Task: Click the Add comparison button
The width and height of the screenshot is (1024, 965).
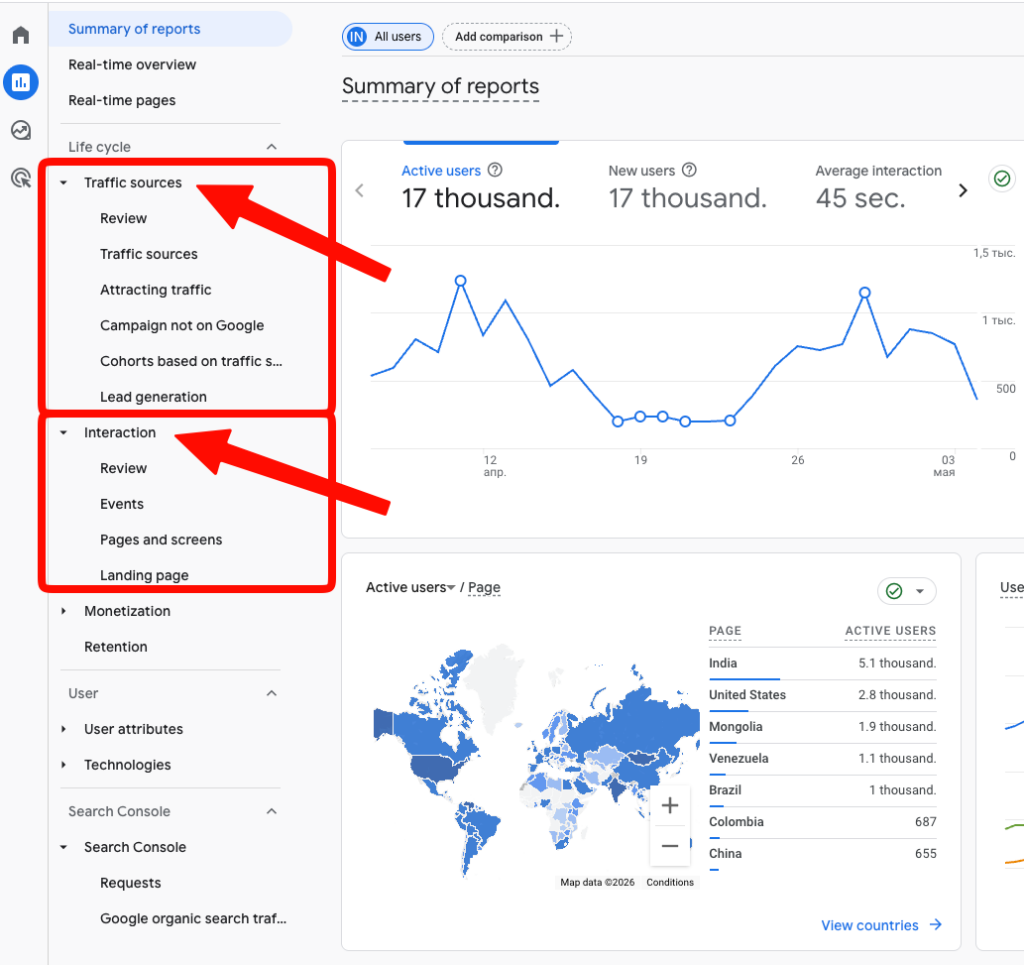Action: [507, 37]
